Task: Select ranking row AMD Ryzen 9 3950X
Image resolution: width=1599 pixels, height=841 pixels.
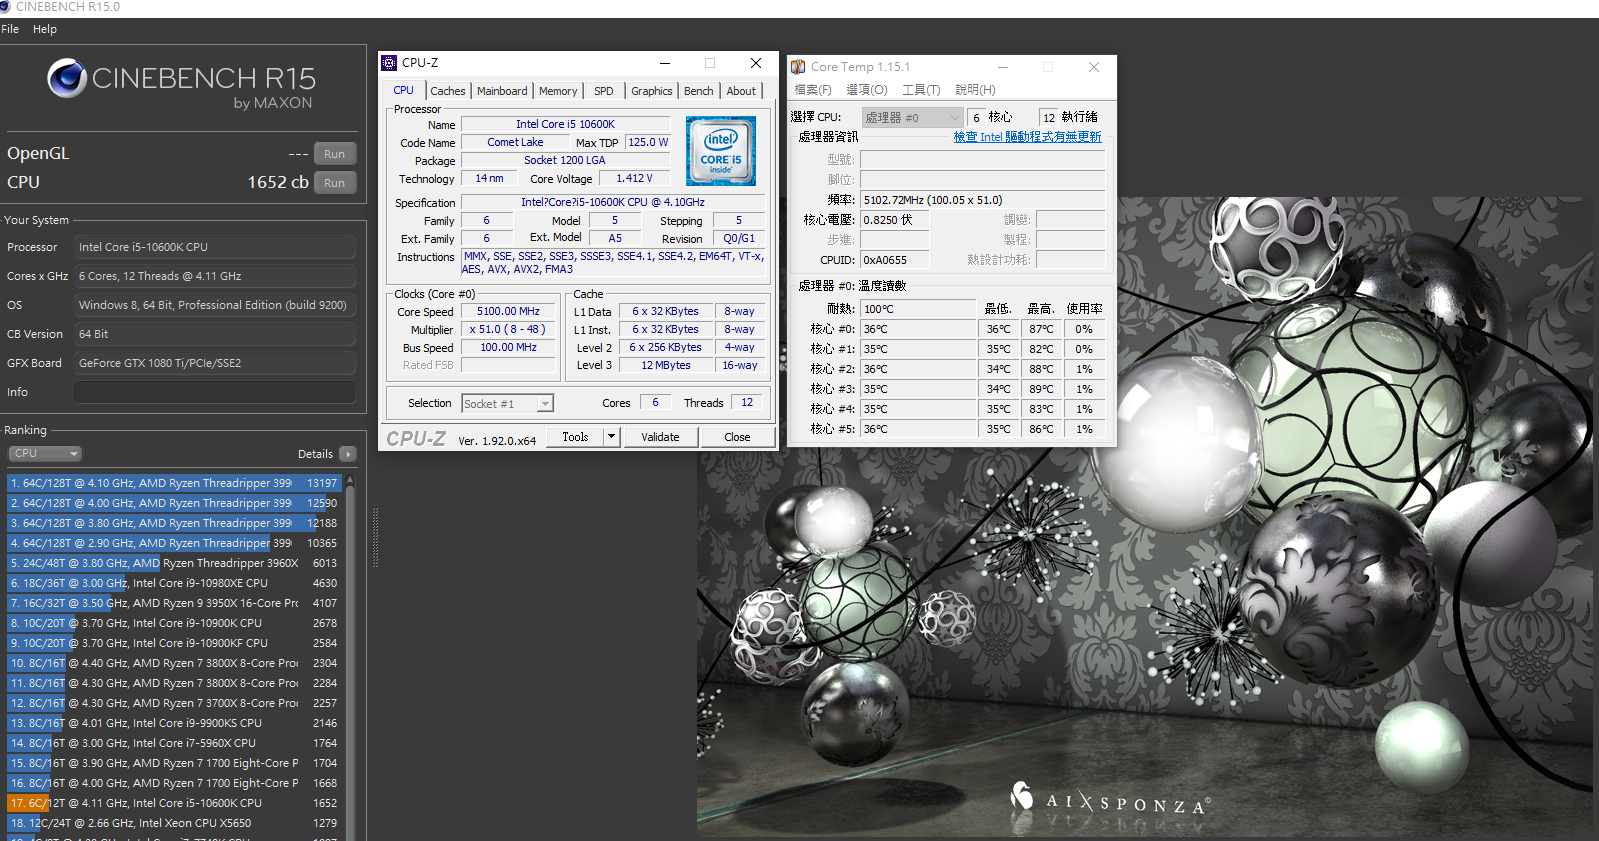Action: [x=175, y=603]
